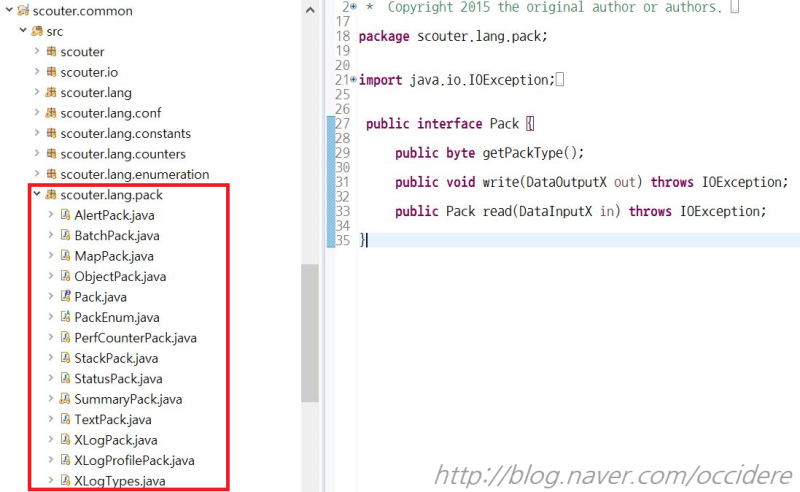Expand BatchPack.java members
Screen dimensions: 800x492
pos(51,235)
